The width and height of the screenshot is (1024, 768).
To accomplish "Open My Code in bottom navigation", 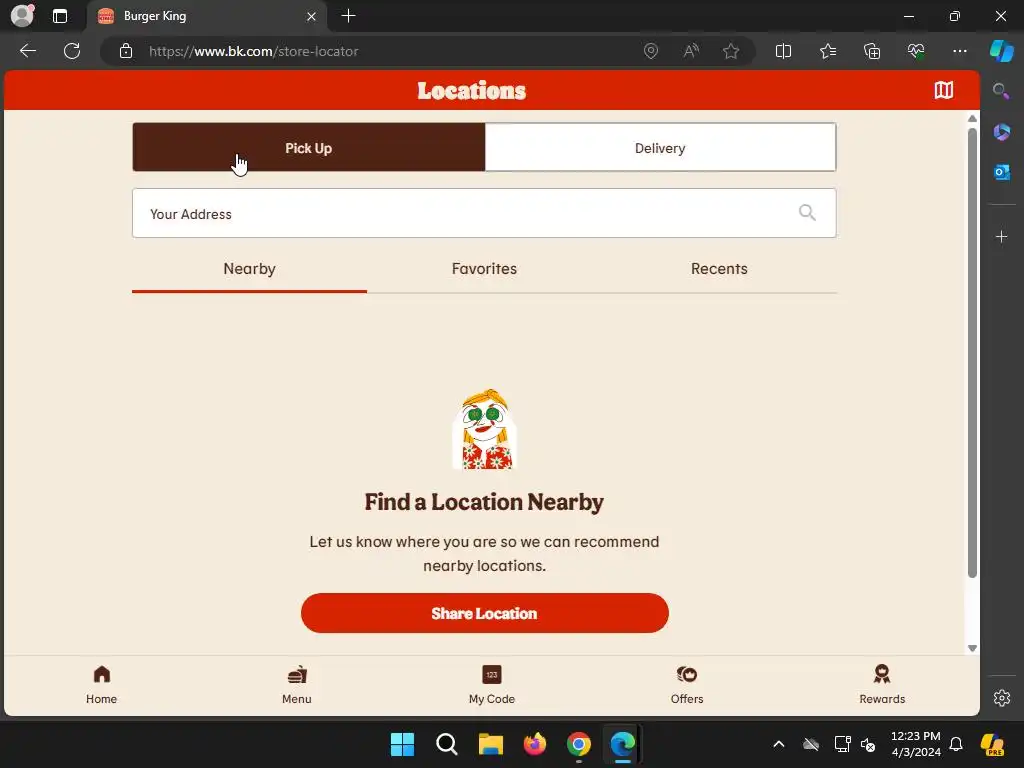I will (492, 684).
